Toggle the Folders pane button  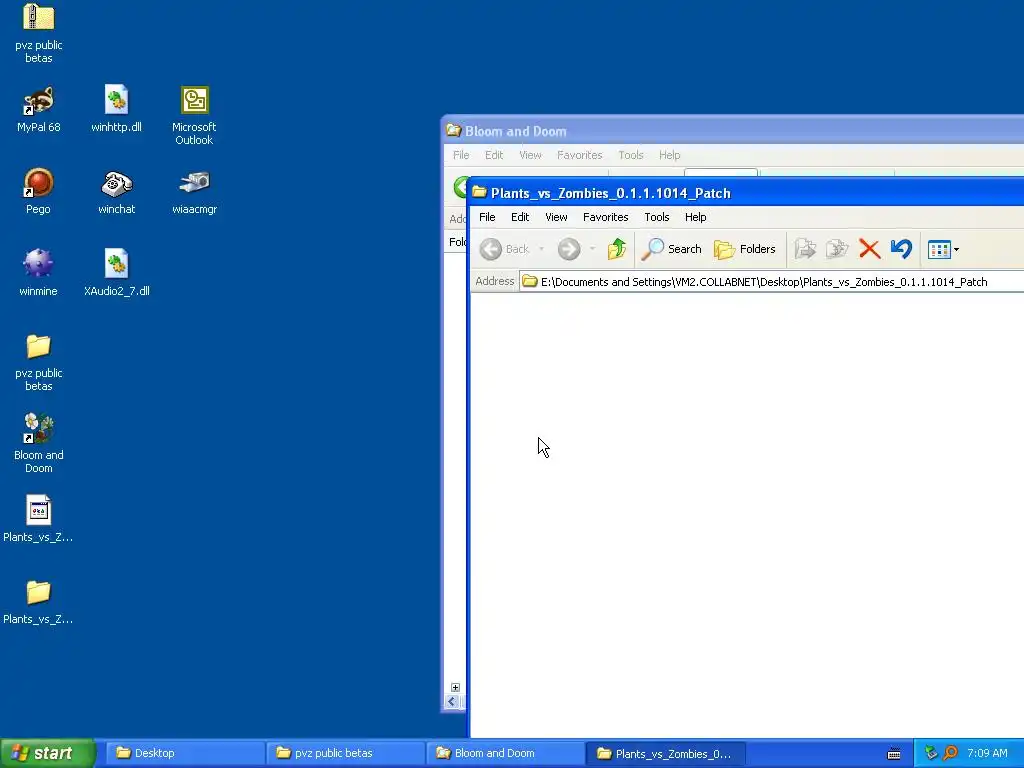(744, 249)
